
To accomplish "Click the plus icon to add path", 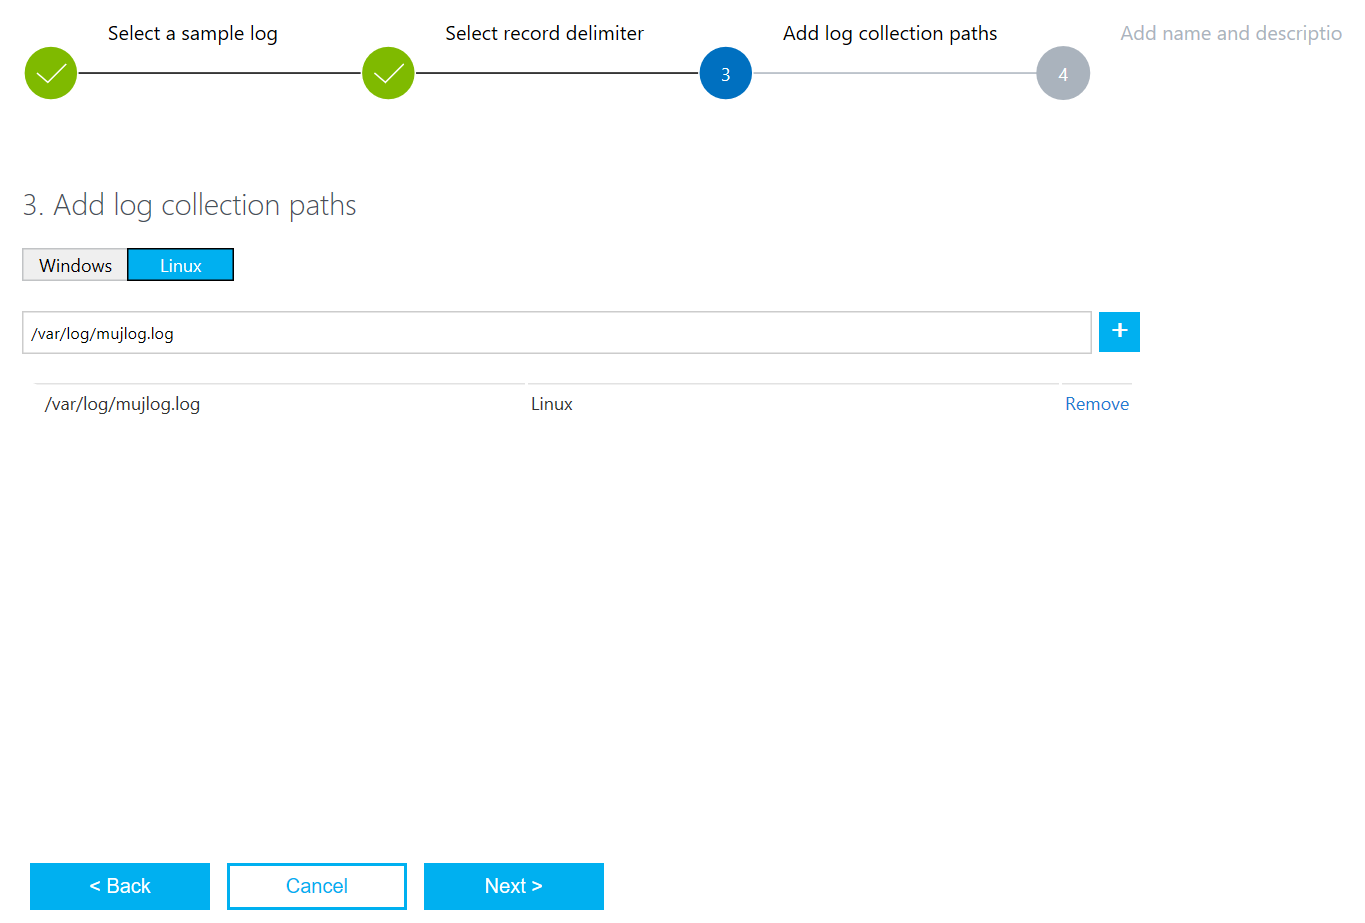I will click(1119, 332).
